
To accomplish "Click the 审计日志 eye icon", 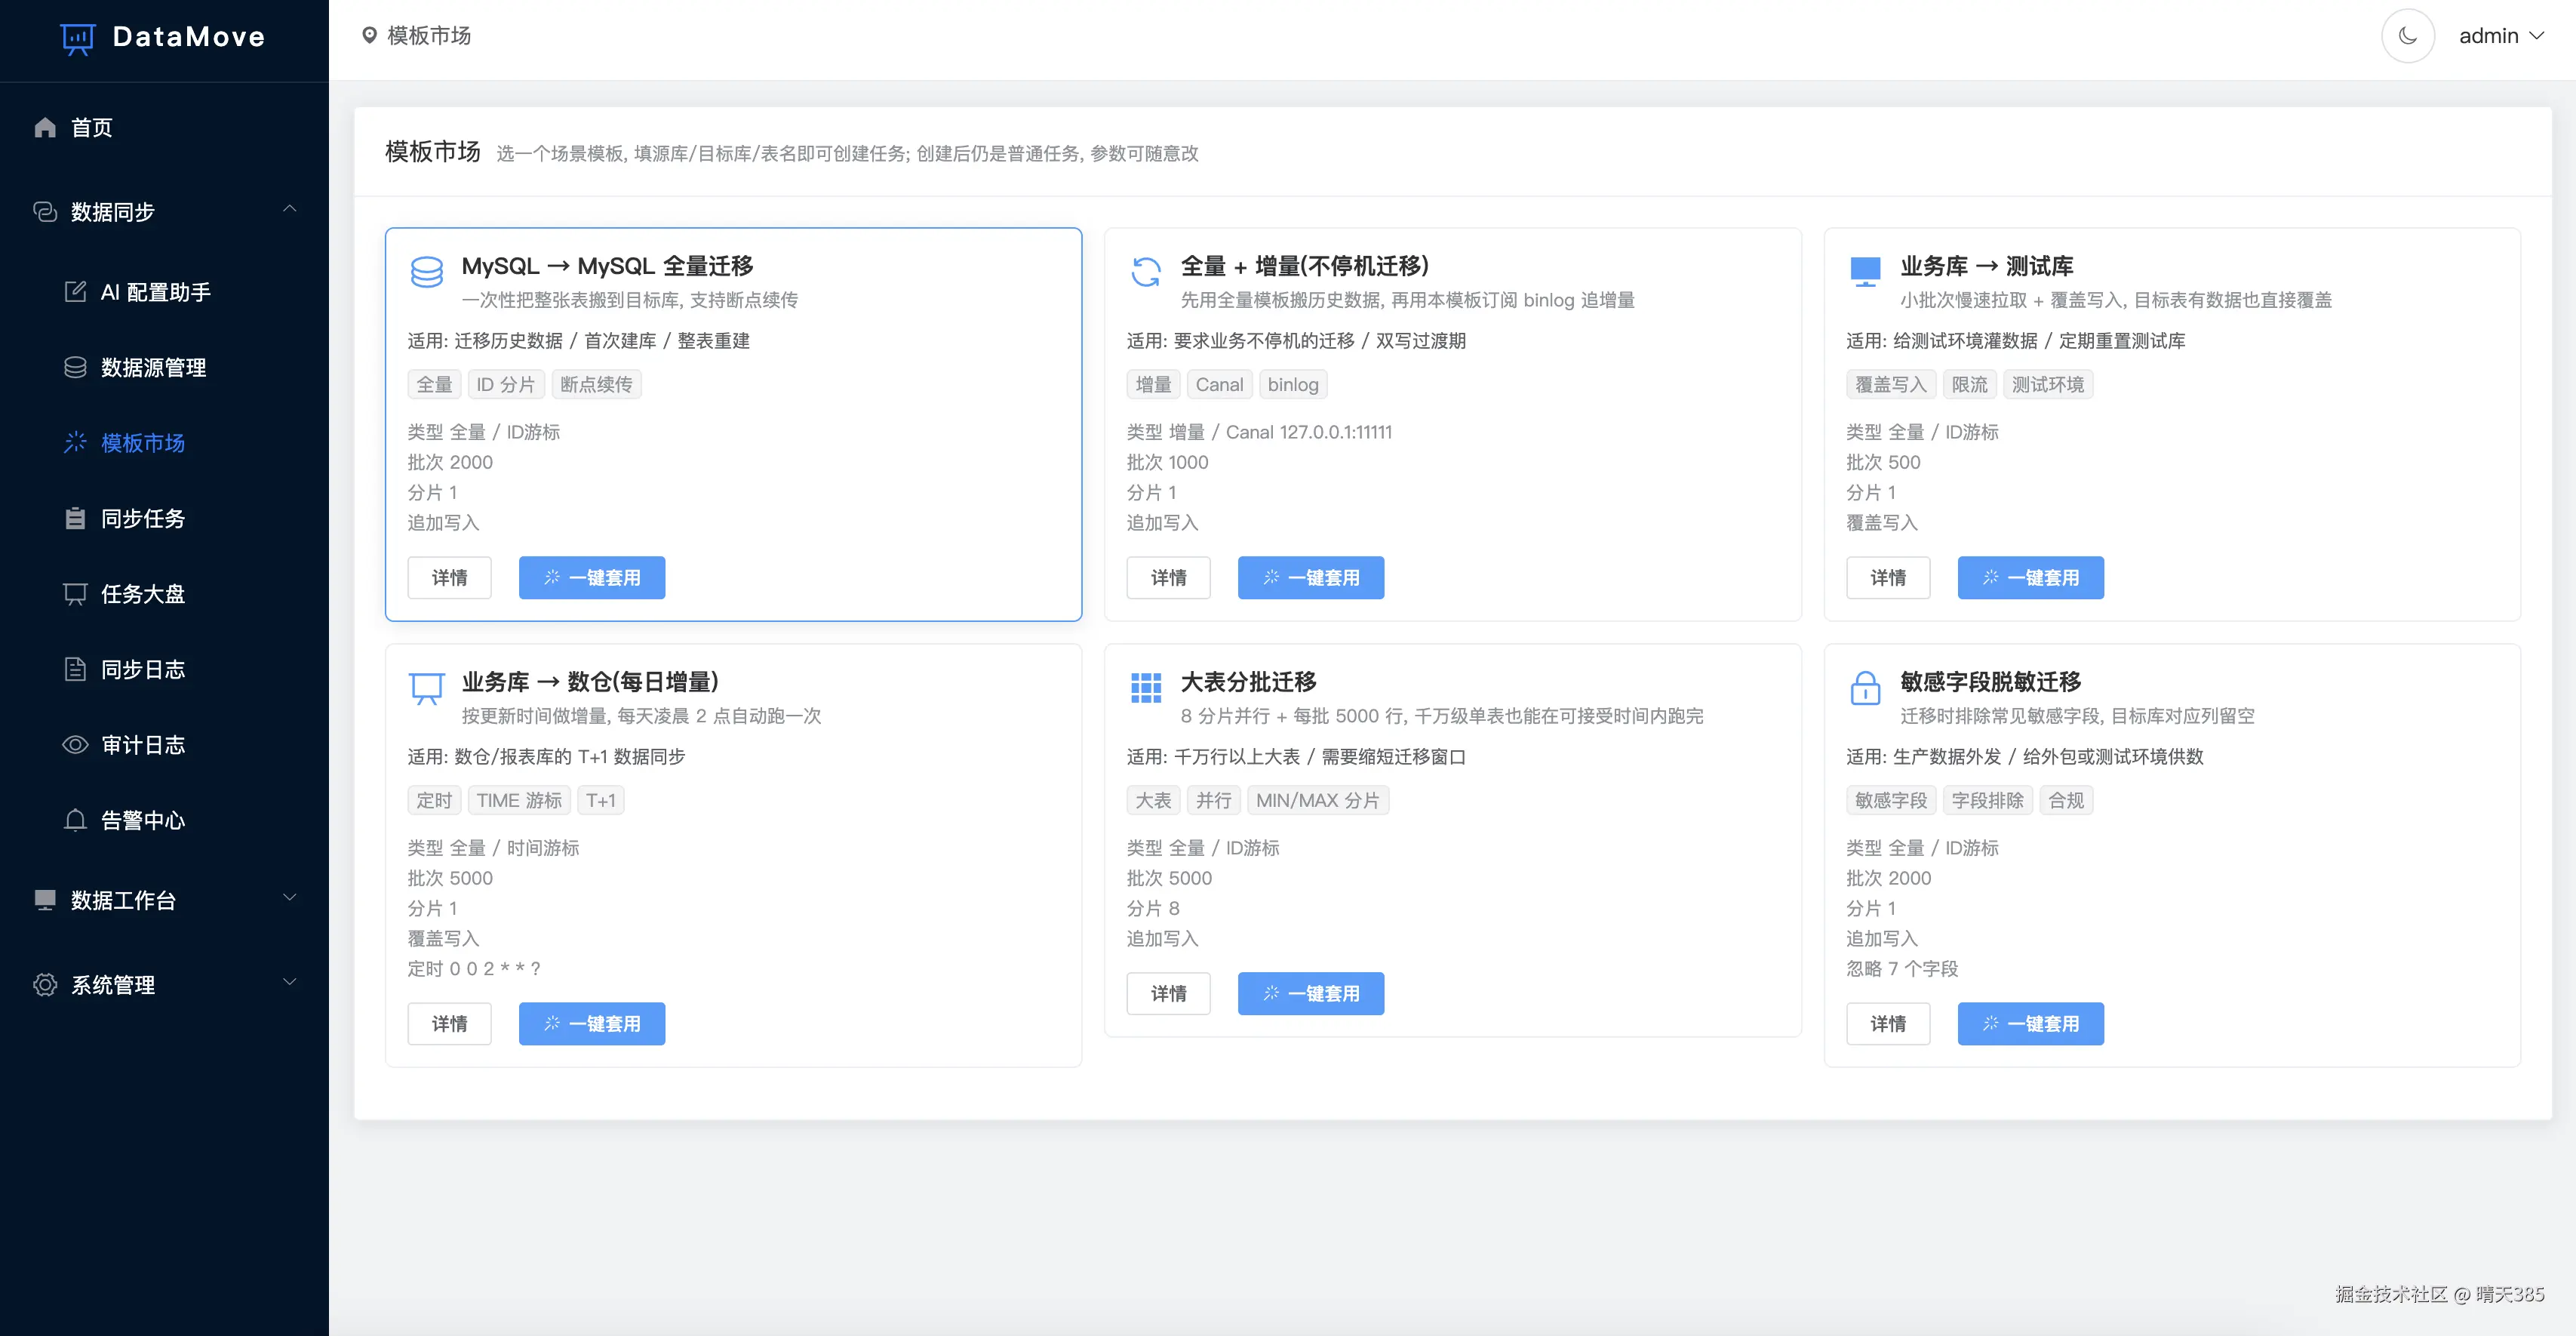I will click(x=75, y=745).
